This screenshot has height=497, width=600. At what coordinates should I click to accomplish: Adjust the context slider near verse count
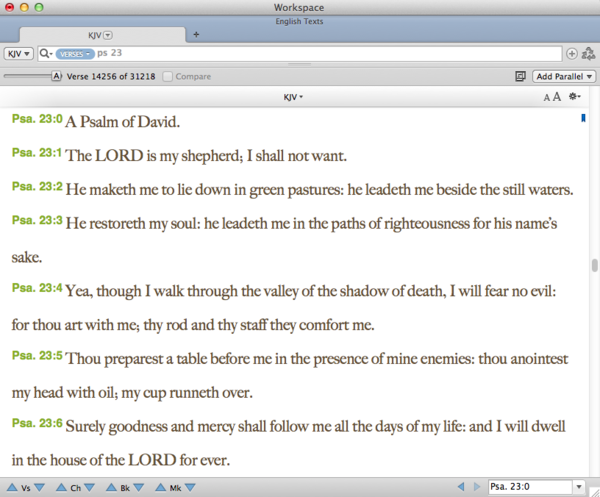(28, 76)
